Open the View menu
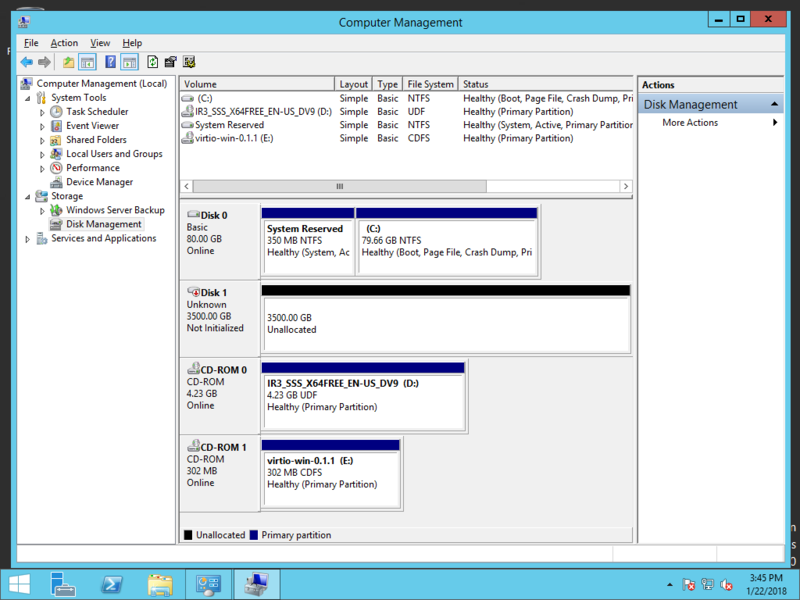The image size is (800, 600). tap(100, 43)
